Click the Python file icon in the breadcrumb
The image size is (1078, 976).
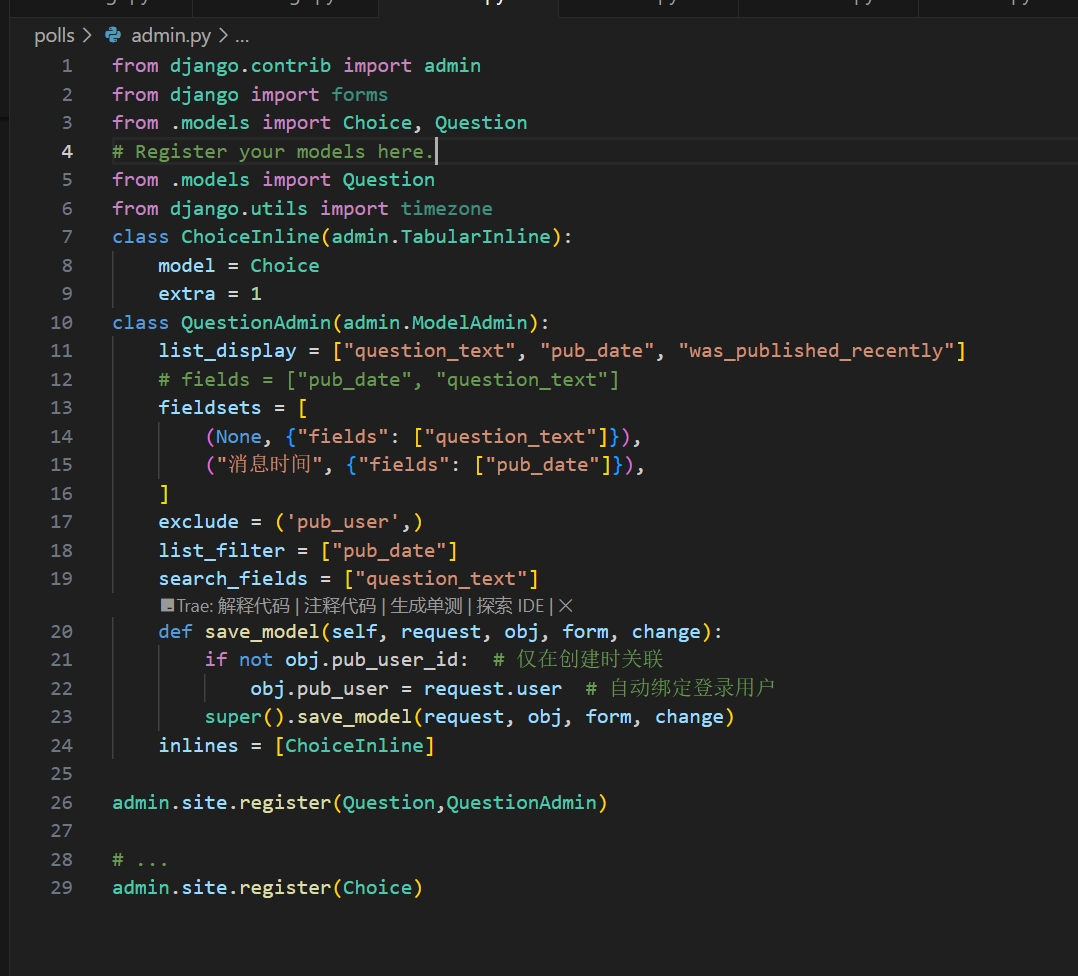pos(113,35)
